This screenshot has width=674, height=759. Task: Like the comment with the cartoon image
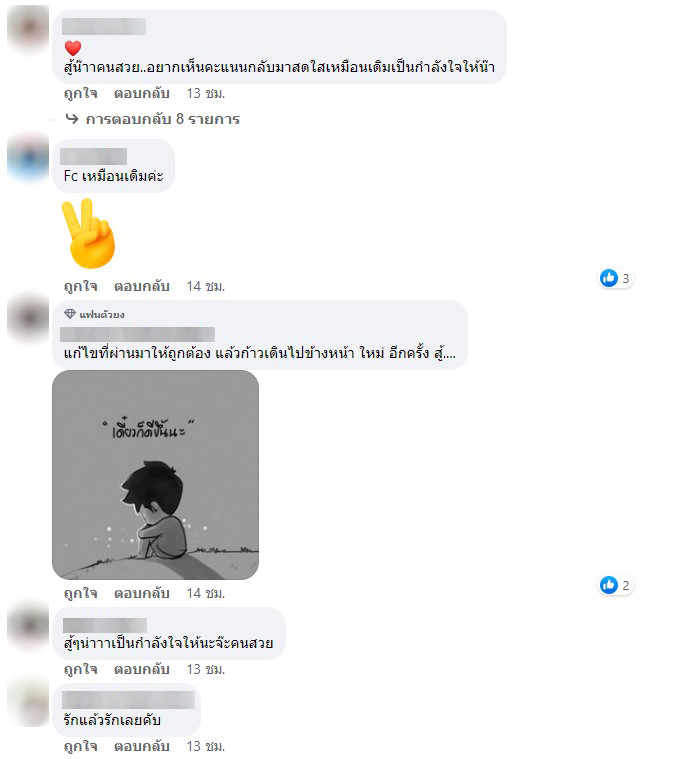click(80, 593)
